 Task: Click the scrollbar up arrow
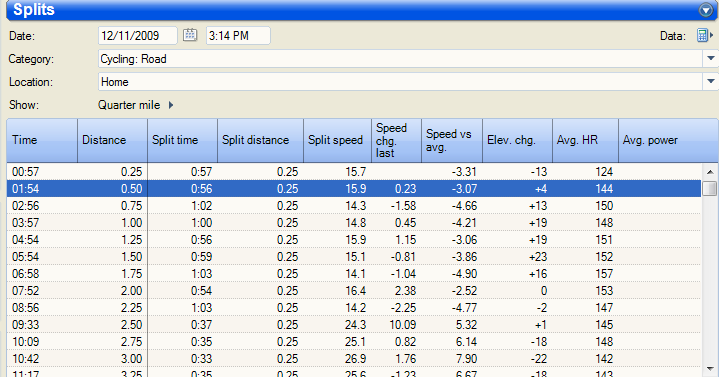click(x=710, y=172)
